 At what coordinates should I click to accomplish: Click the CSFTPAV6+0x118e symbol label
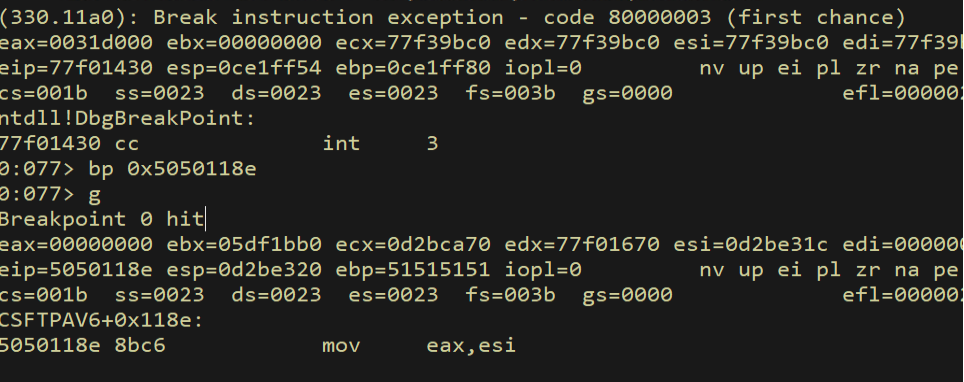click(x=101, y=320)
